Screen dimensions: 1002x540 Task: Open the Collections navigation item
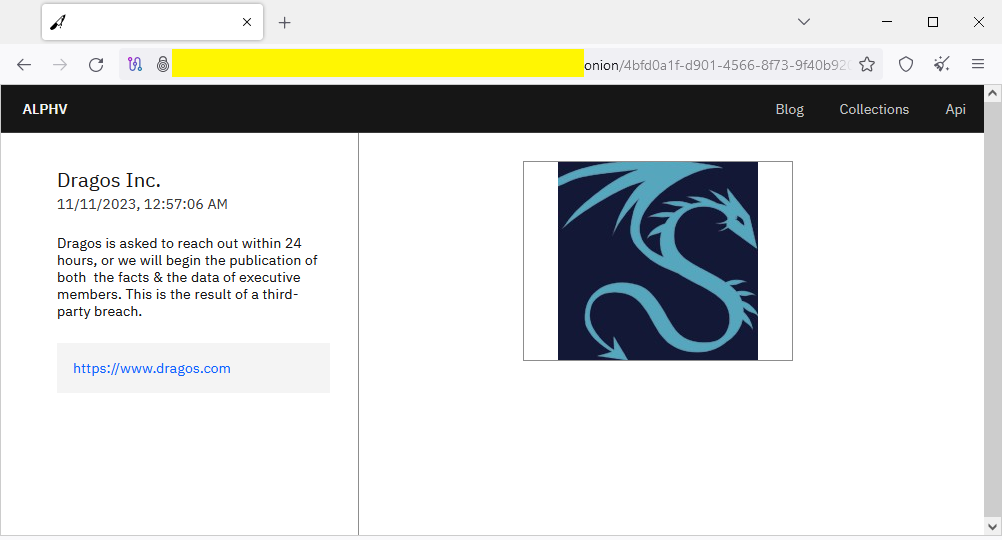pos(874,109)
